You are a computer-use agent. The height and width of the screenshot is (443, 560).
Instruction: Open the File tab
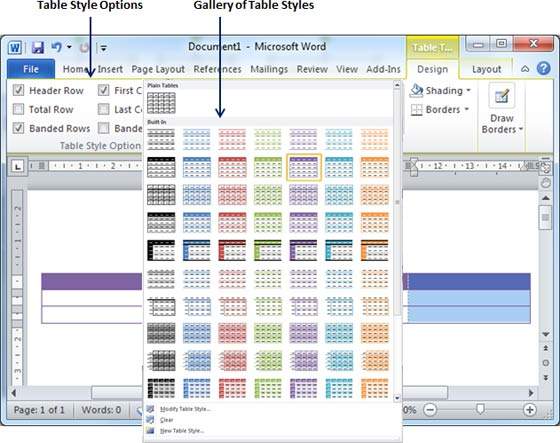pyautogui.click(x=31, y=69)
